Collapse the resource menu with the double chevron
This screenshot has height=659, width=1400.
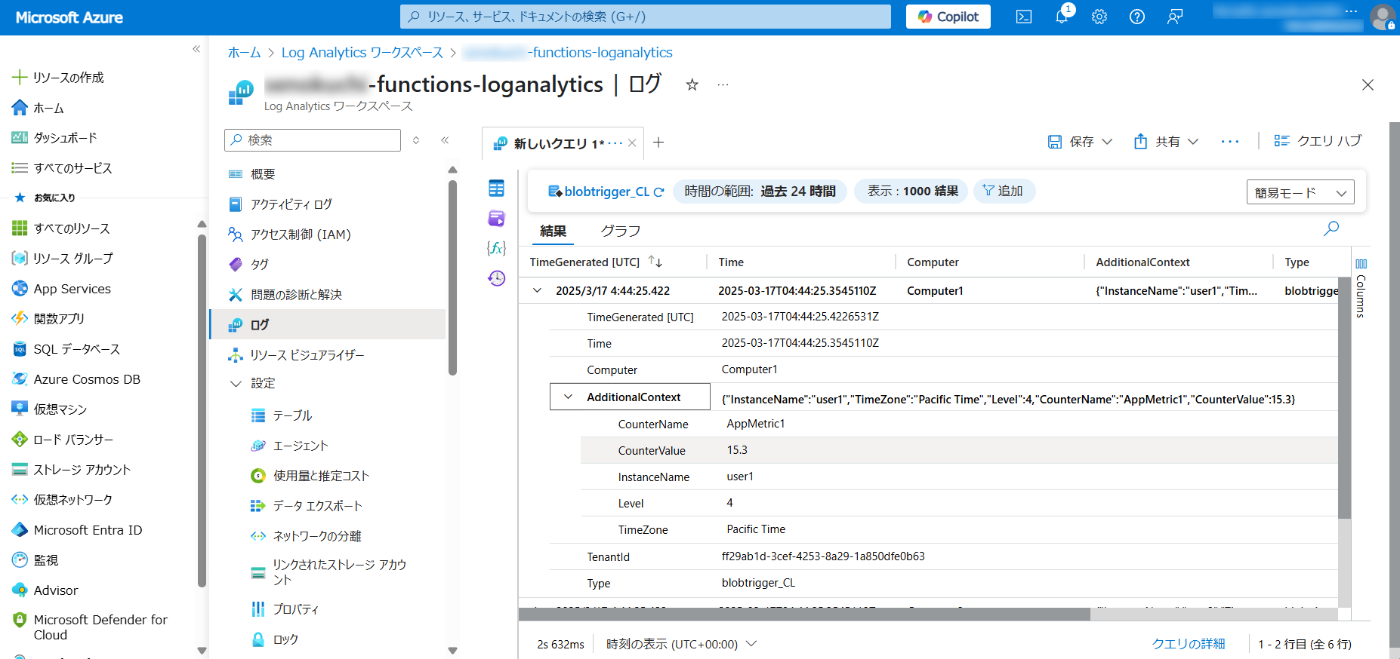[445, 140]
